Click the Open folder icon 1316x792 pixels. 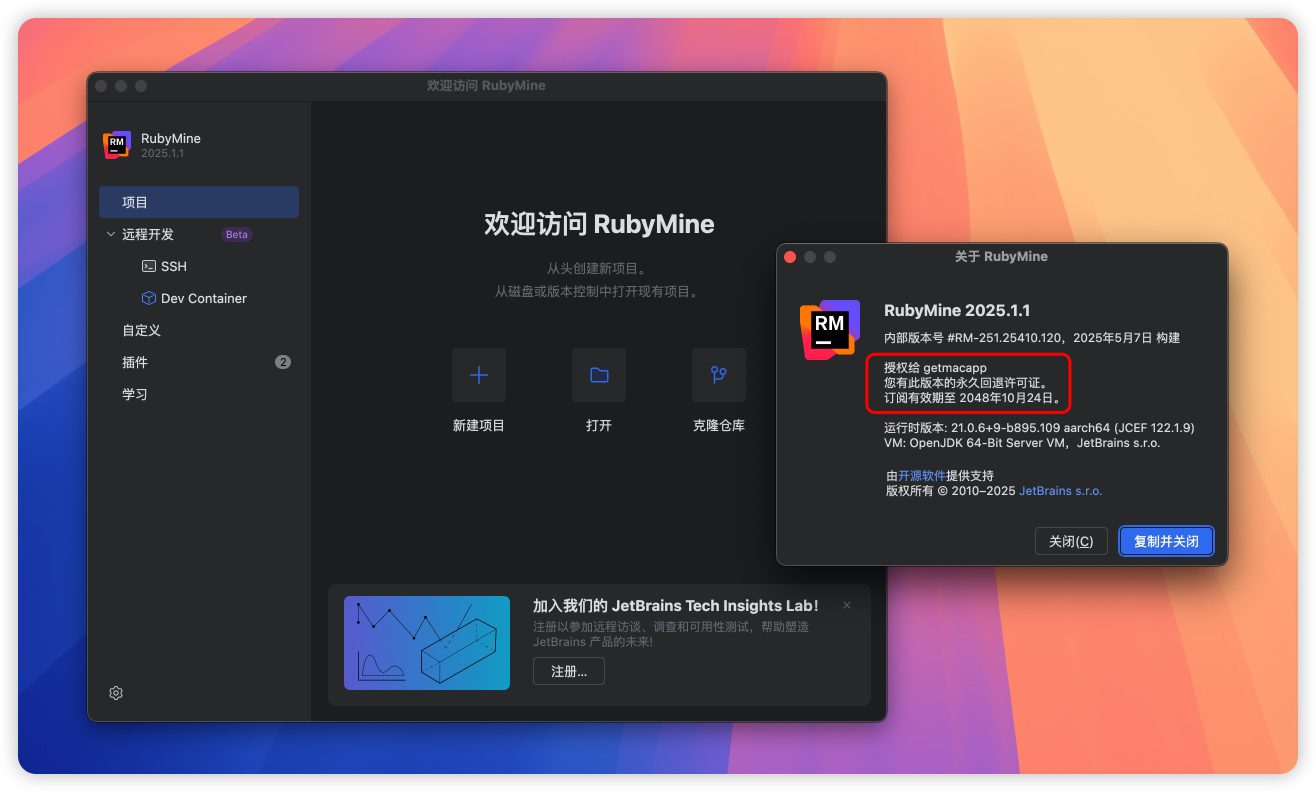click(x=599, y=375)
